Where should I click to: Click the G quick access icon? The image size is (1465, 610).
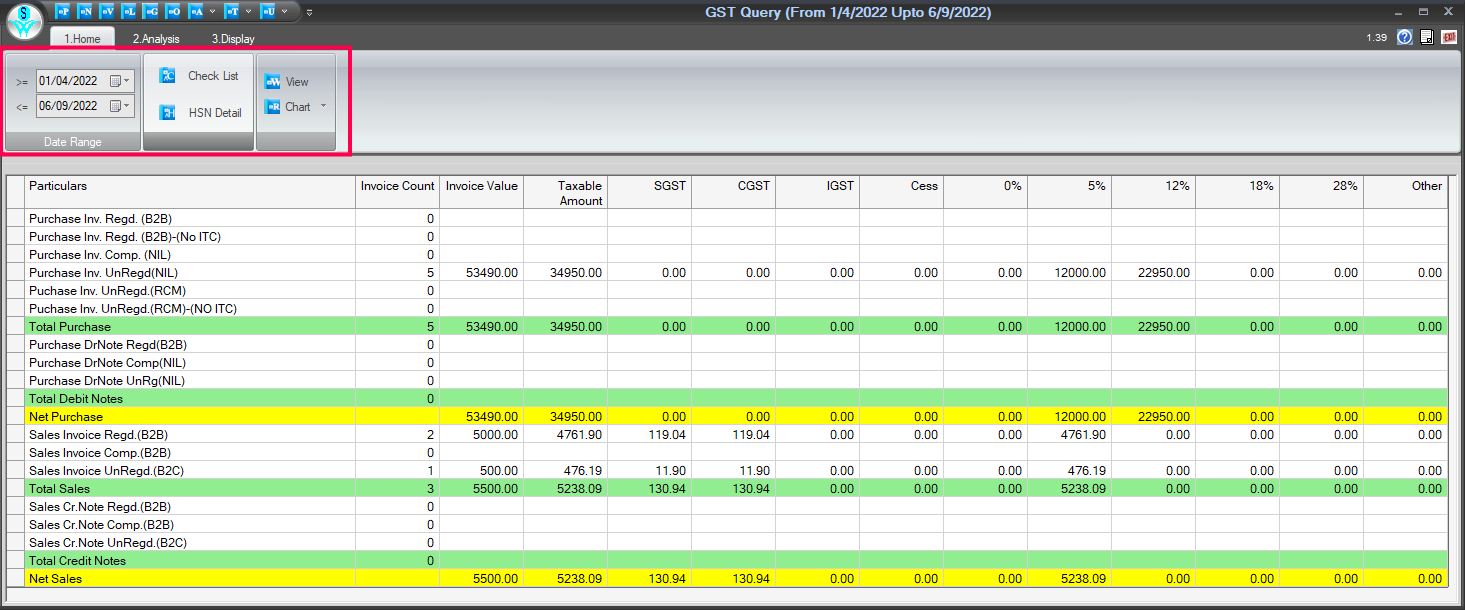151,11
